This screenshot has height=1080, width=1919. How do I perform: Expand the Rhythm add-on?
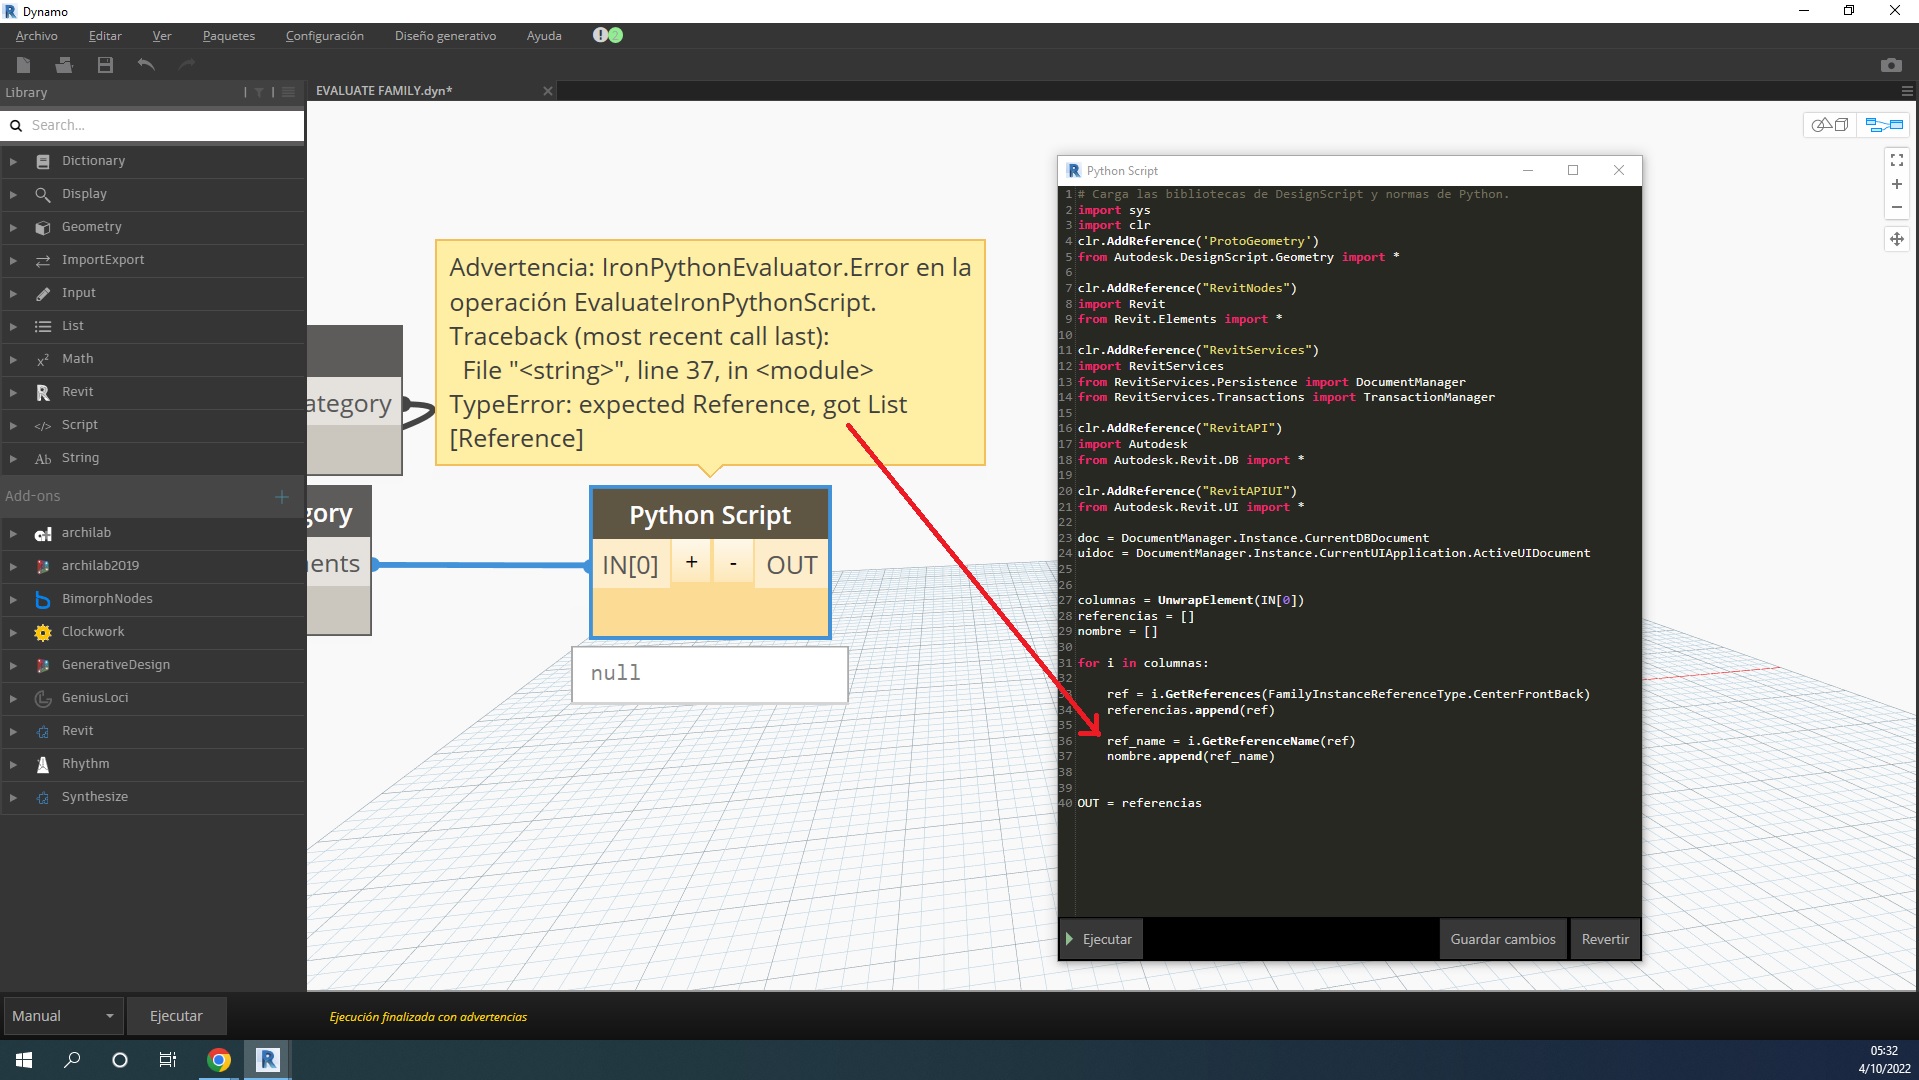point(13,764)
